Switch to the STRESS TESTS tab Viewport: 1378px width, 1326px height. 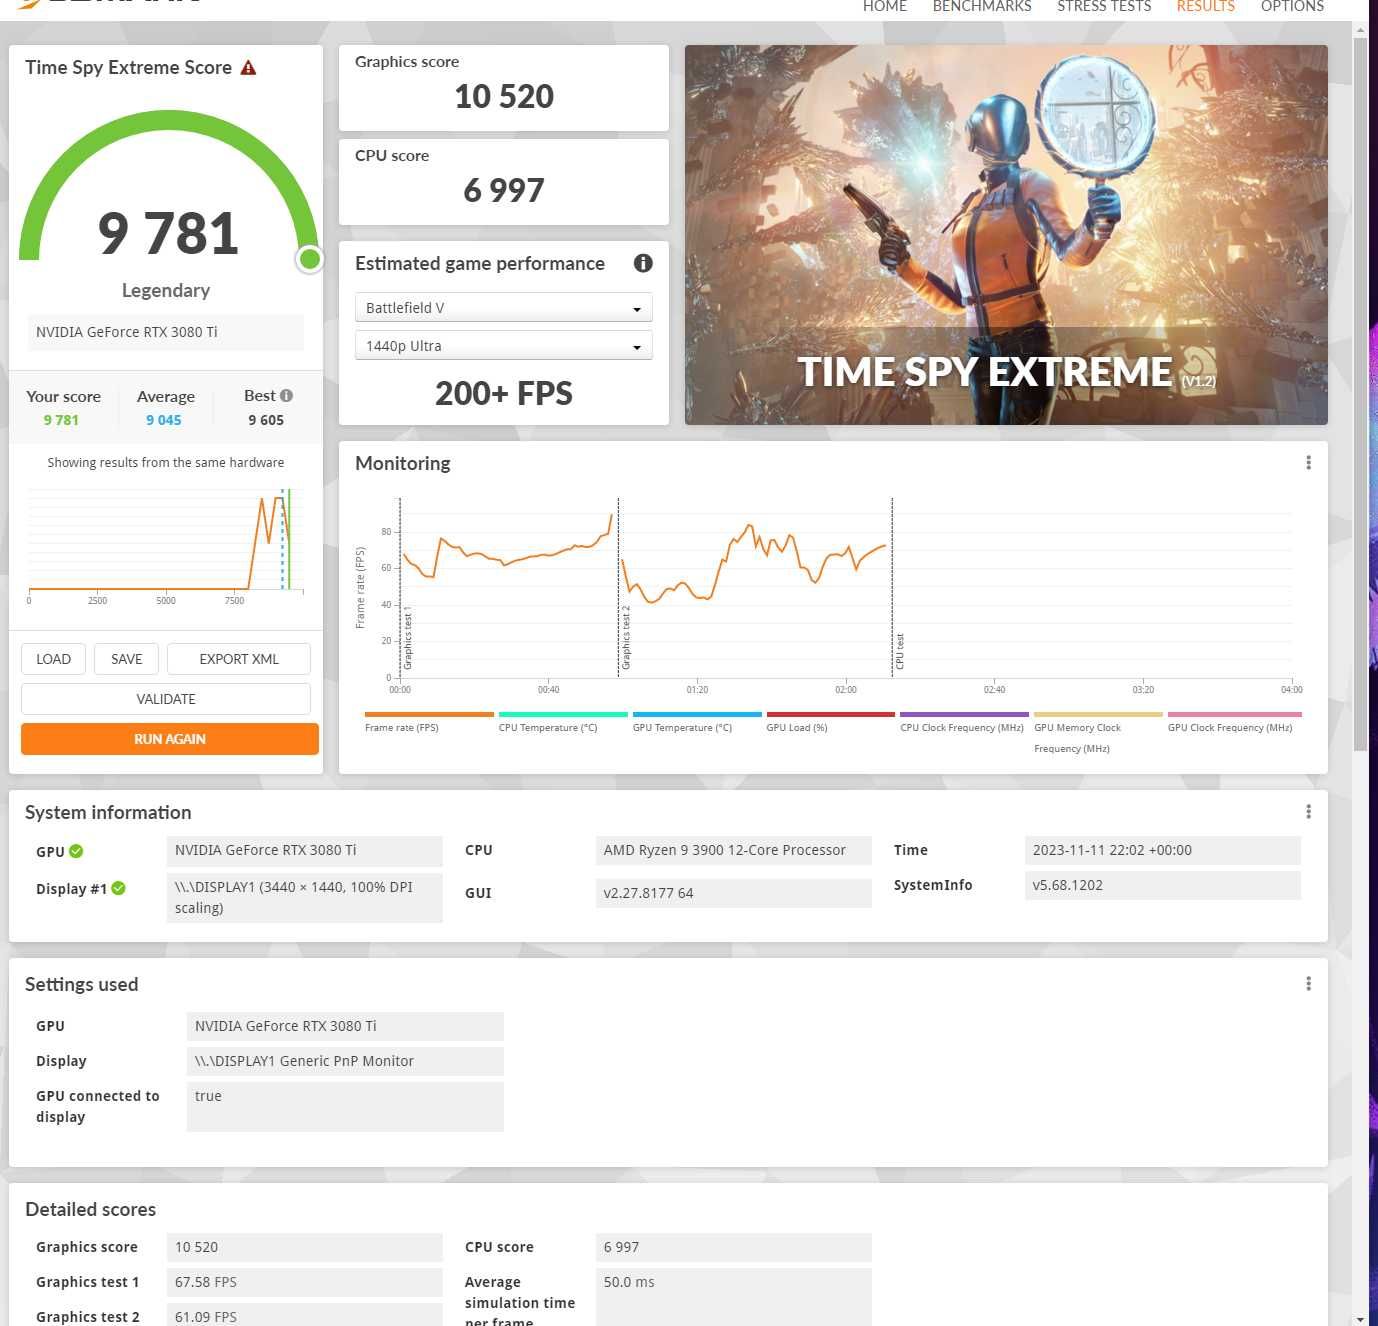click(1104, 6)
